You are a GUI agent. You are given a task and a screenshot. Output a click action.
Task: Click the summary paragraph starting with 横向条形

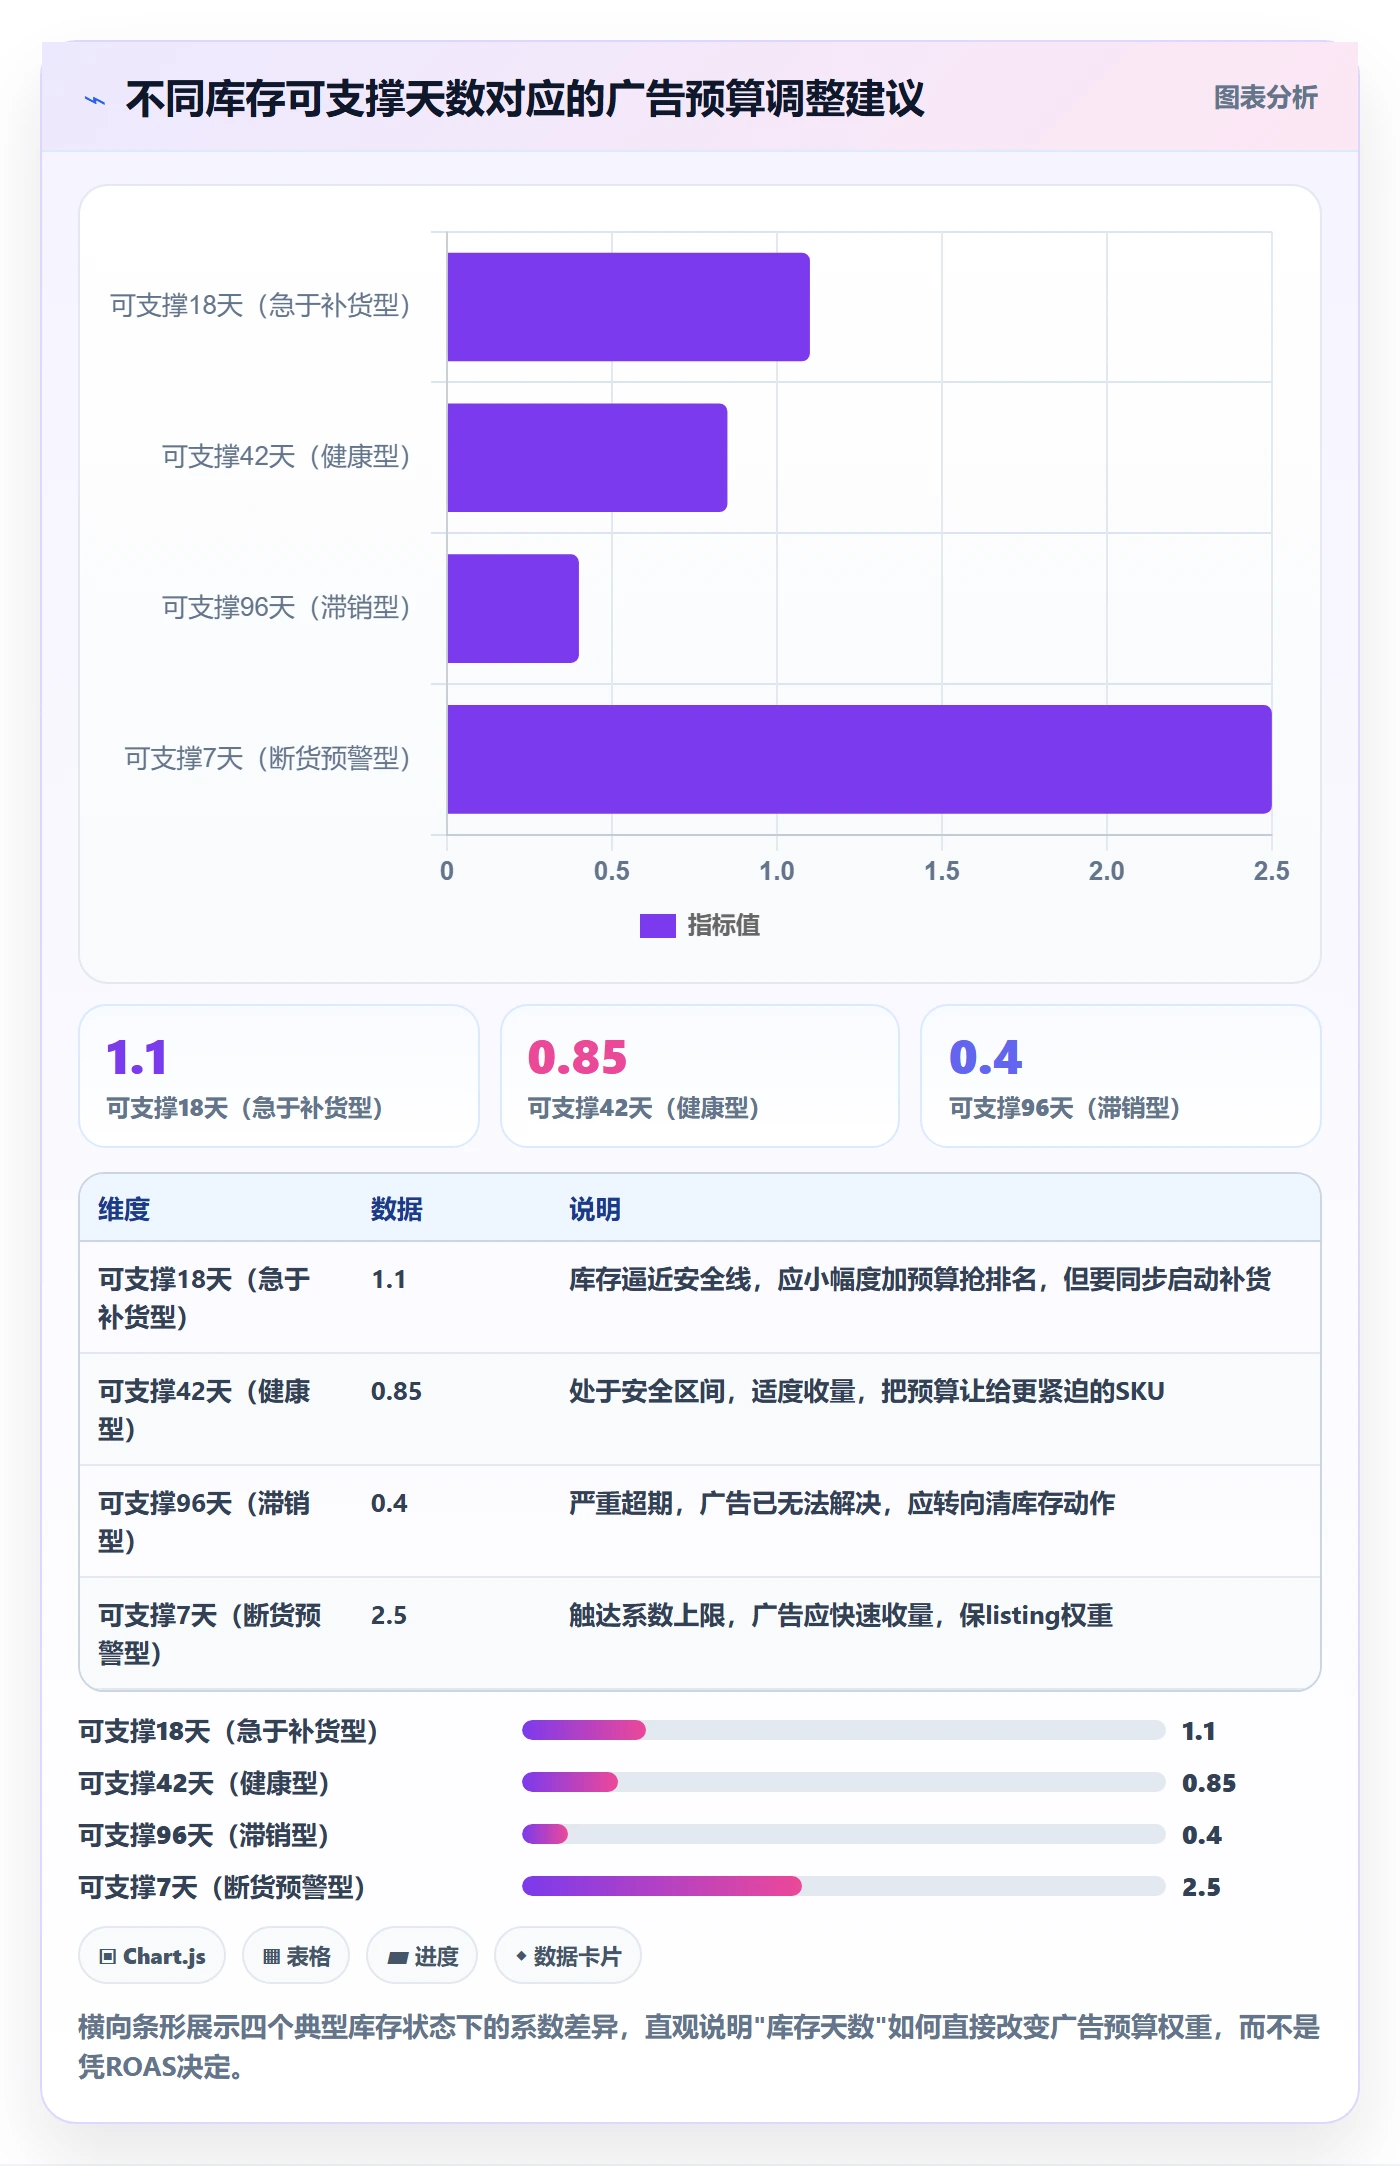point(699,2047)
